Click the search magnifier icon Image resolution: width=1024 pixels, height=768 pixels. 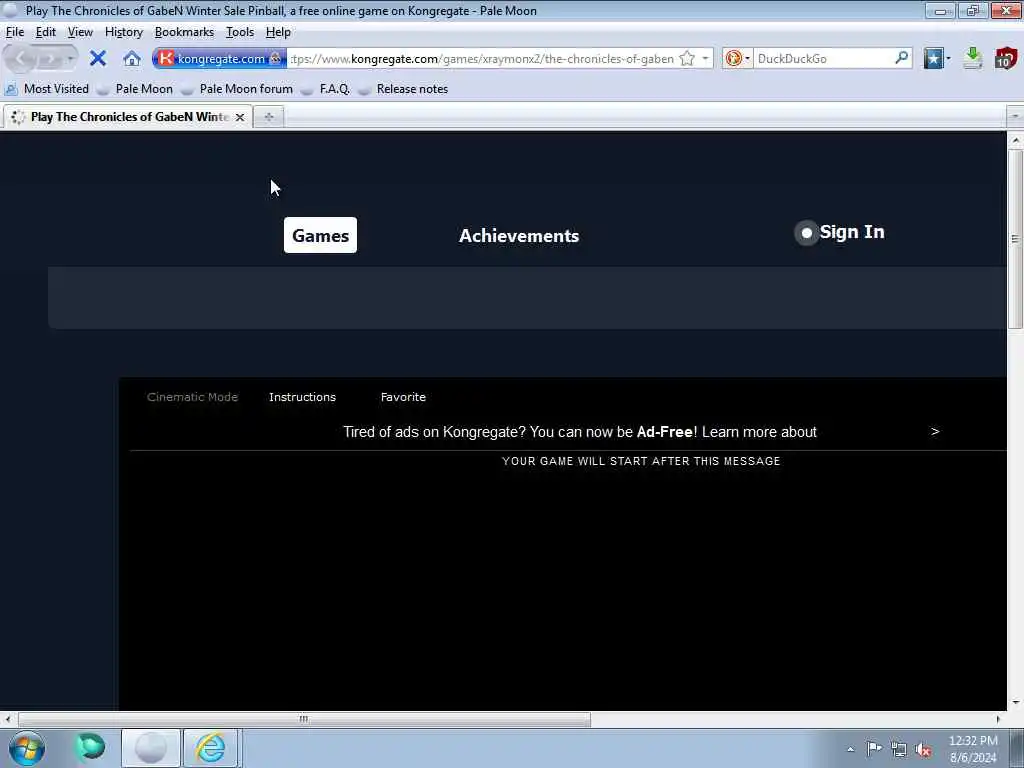tap(901, 58)
